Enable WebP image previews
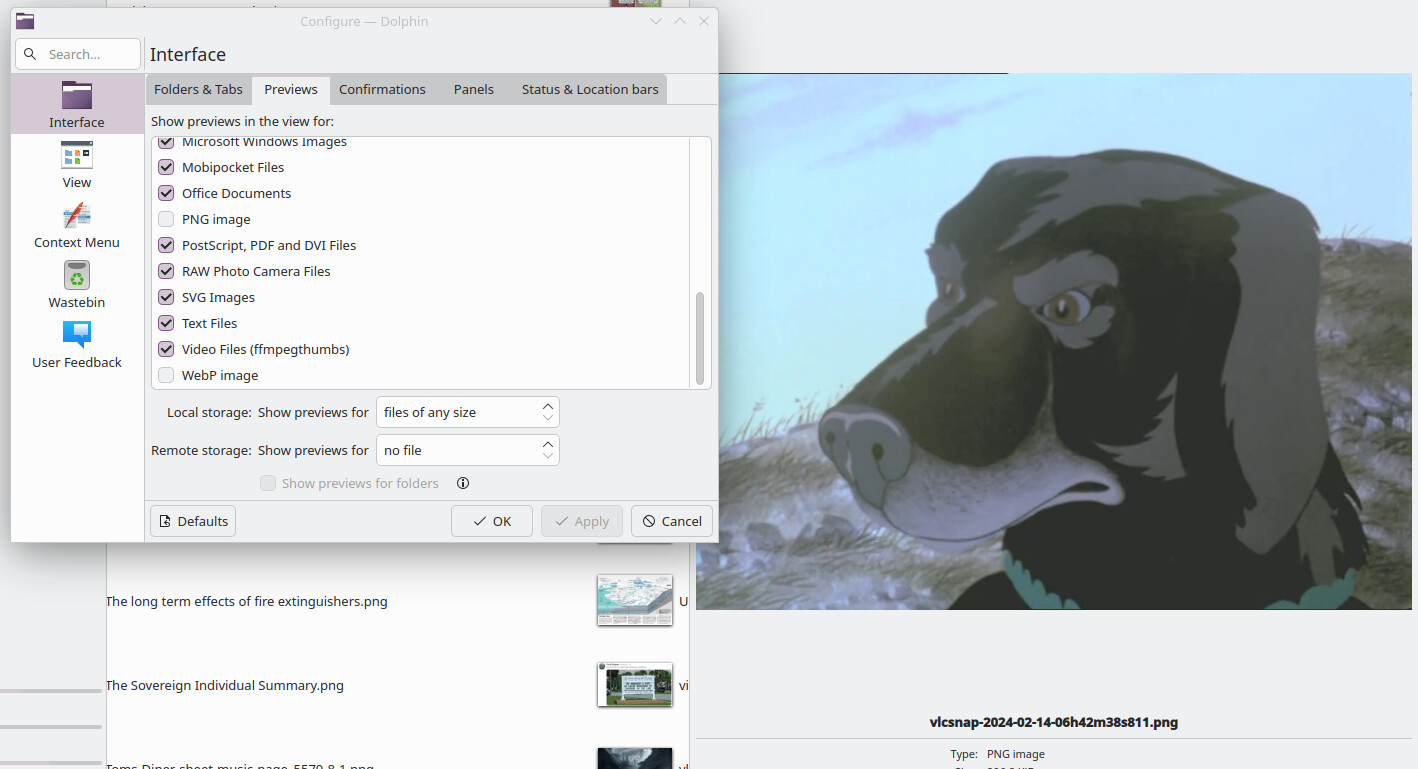 click(x=166, y=375)
